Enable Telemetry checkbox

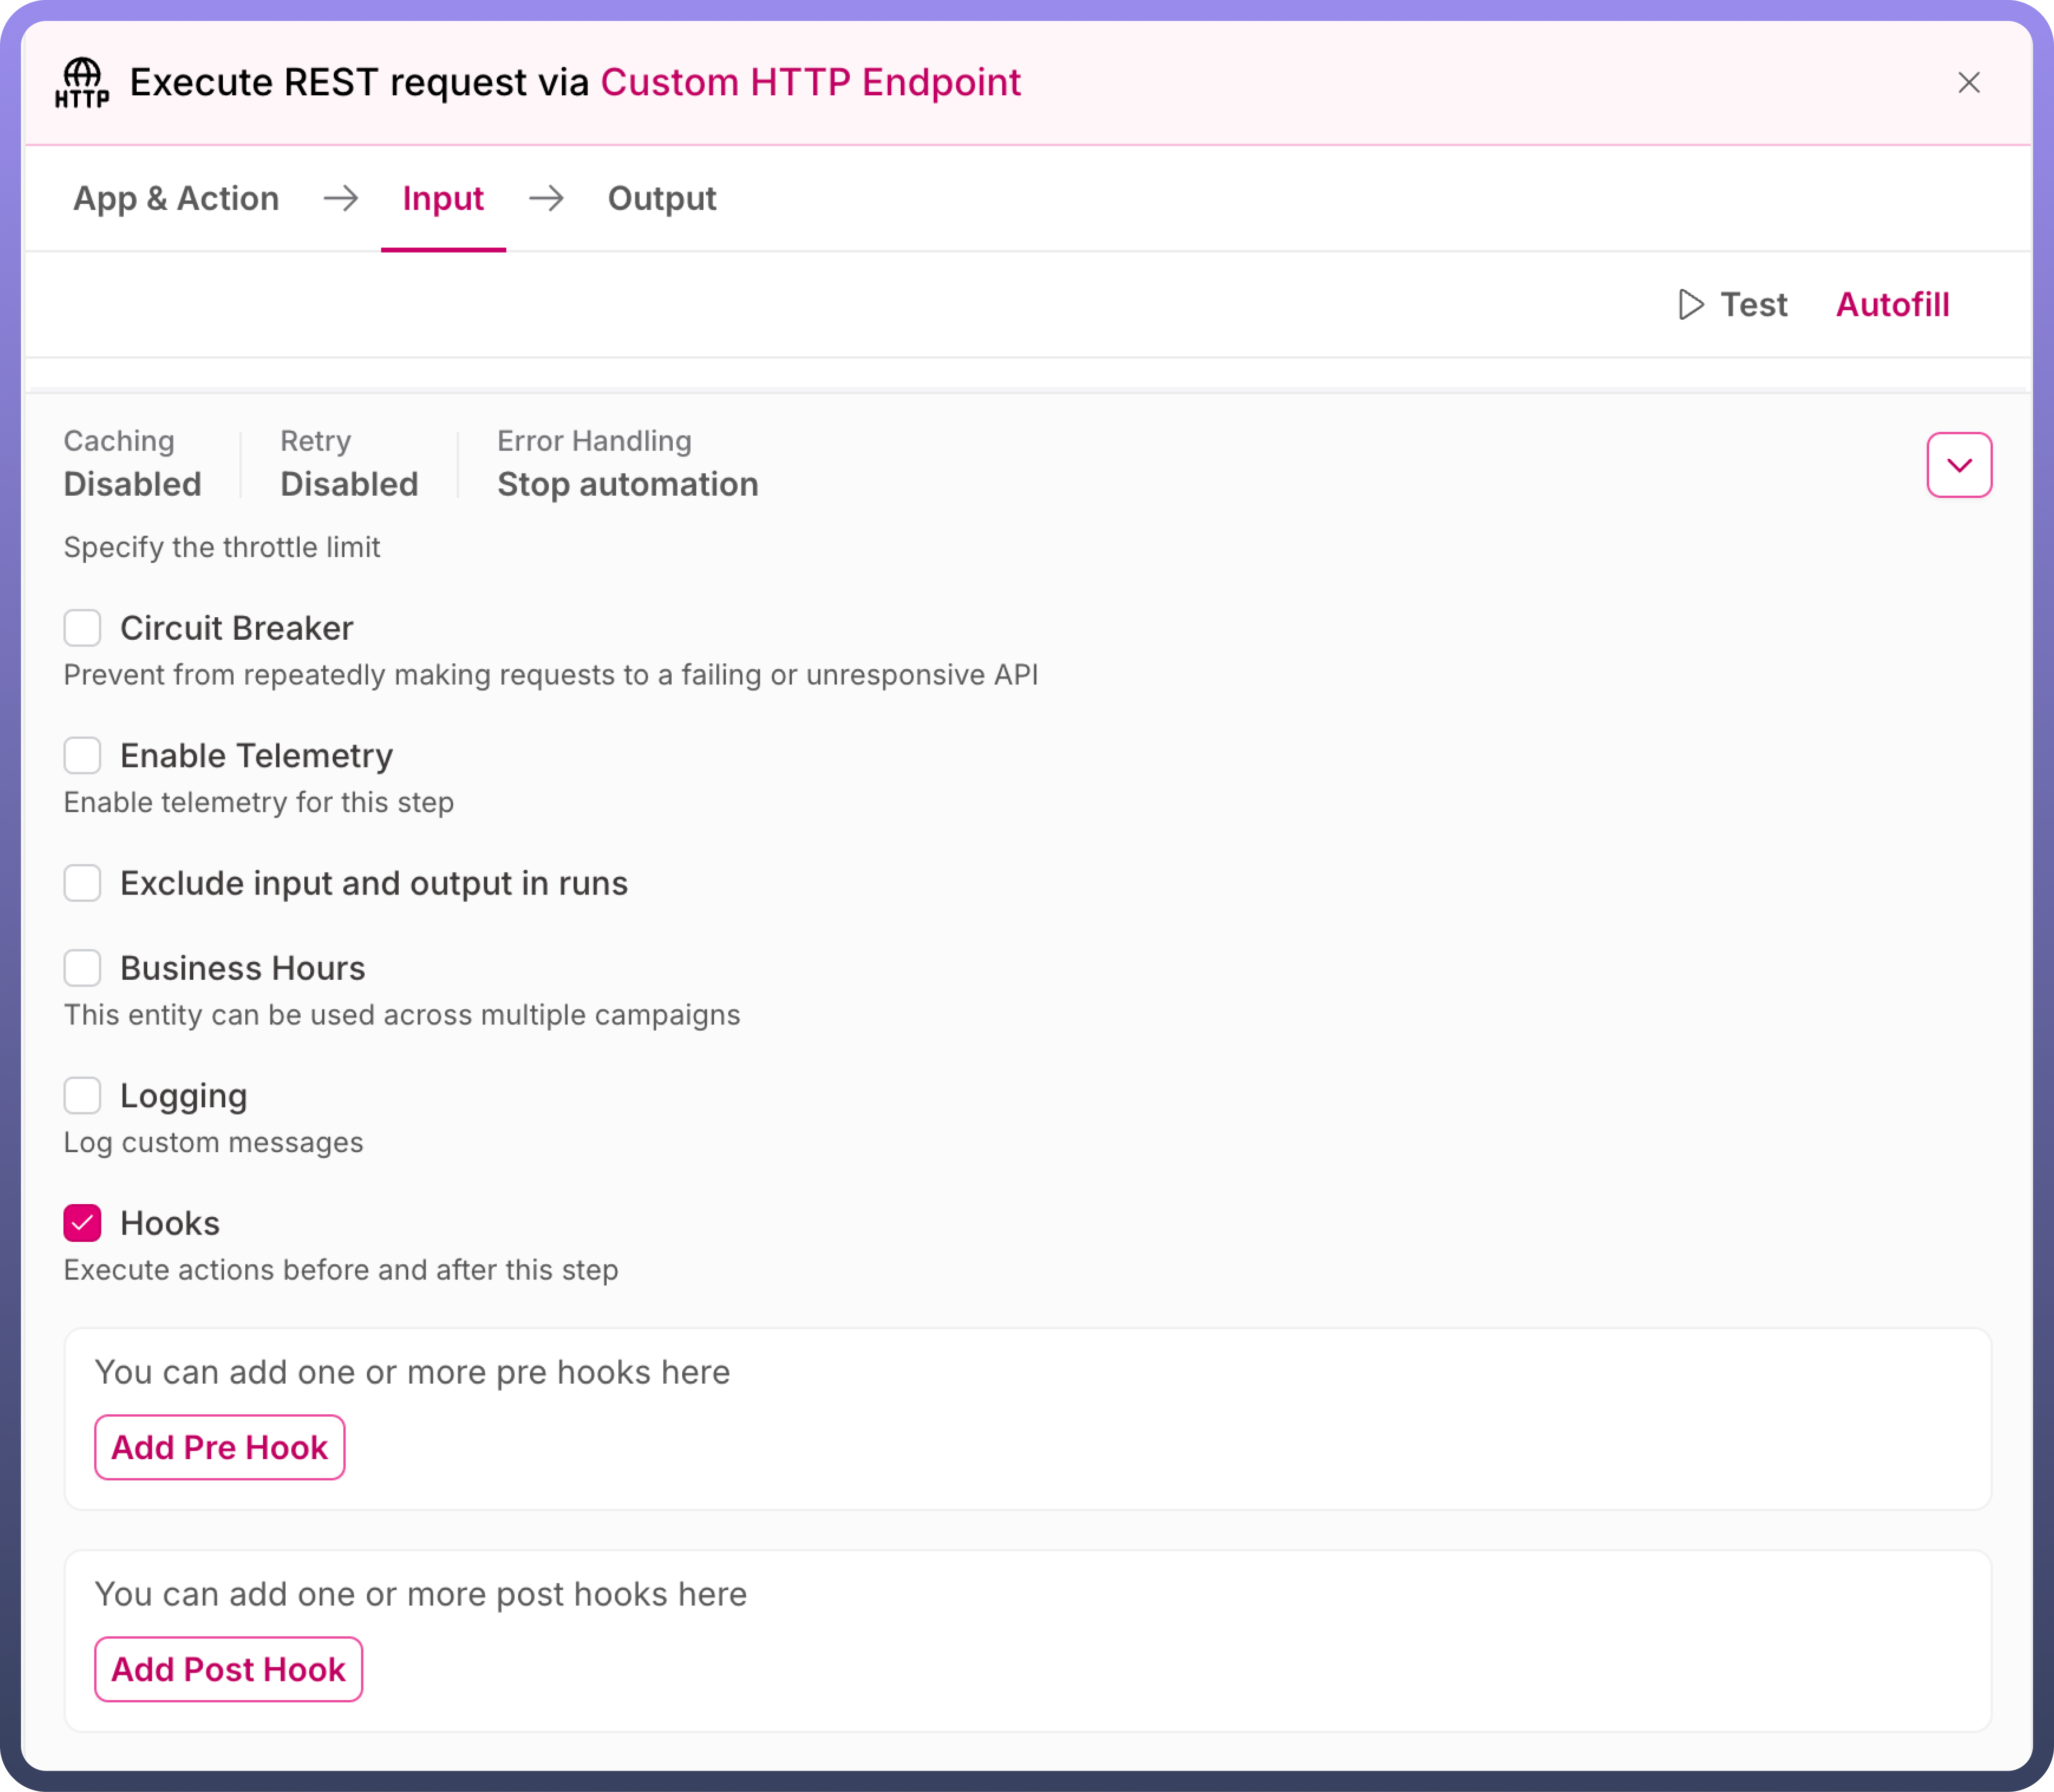pyautogui.click(x=83, y=756)
